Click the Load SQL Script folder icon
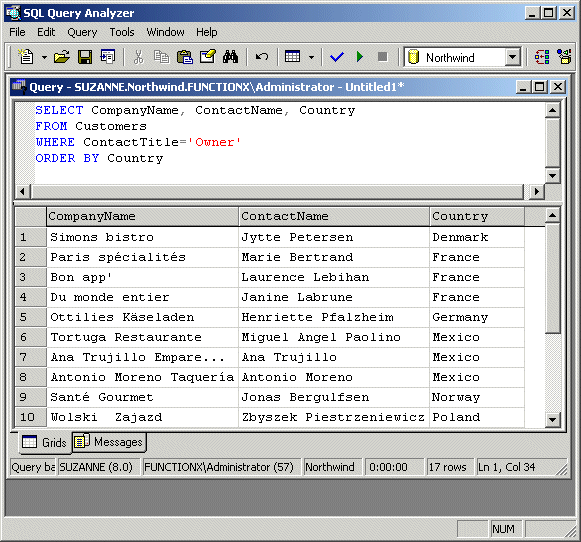The width and height of the screenshot is (581, 542). click(62, 57)
